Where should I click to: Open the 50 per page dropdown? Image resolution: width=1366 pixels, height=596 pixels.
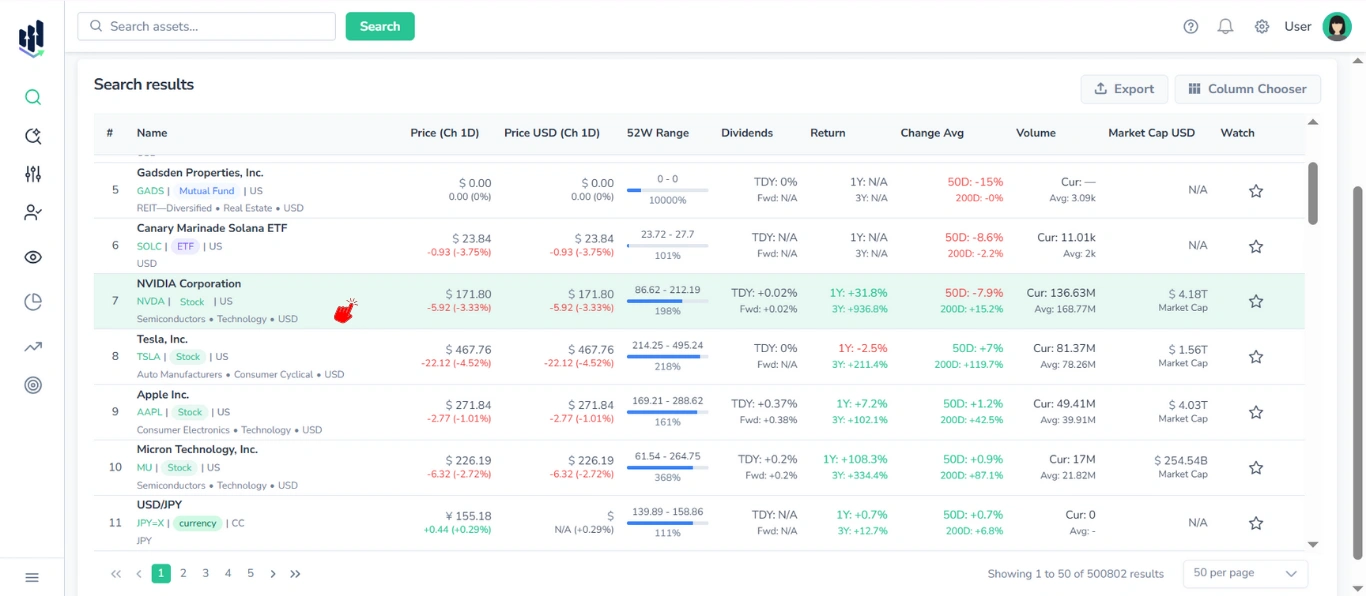[x=1244, y=572]
